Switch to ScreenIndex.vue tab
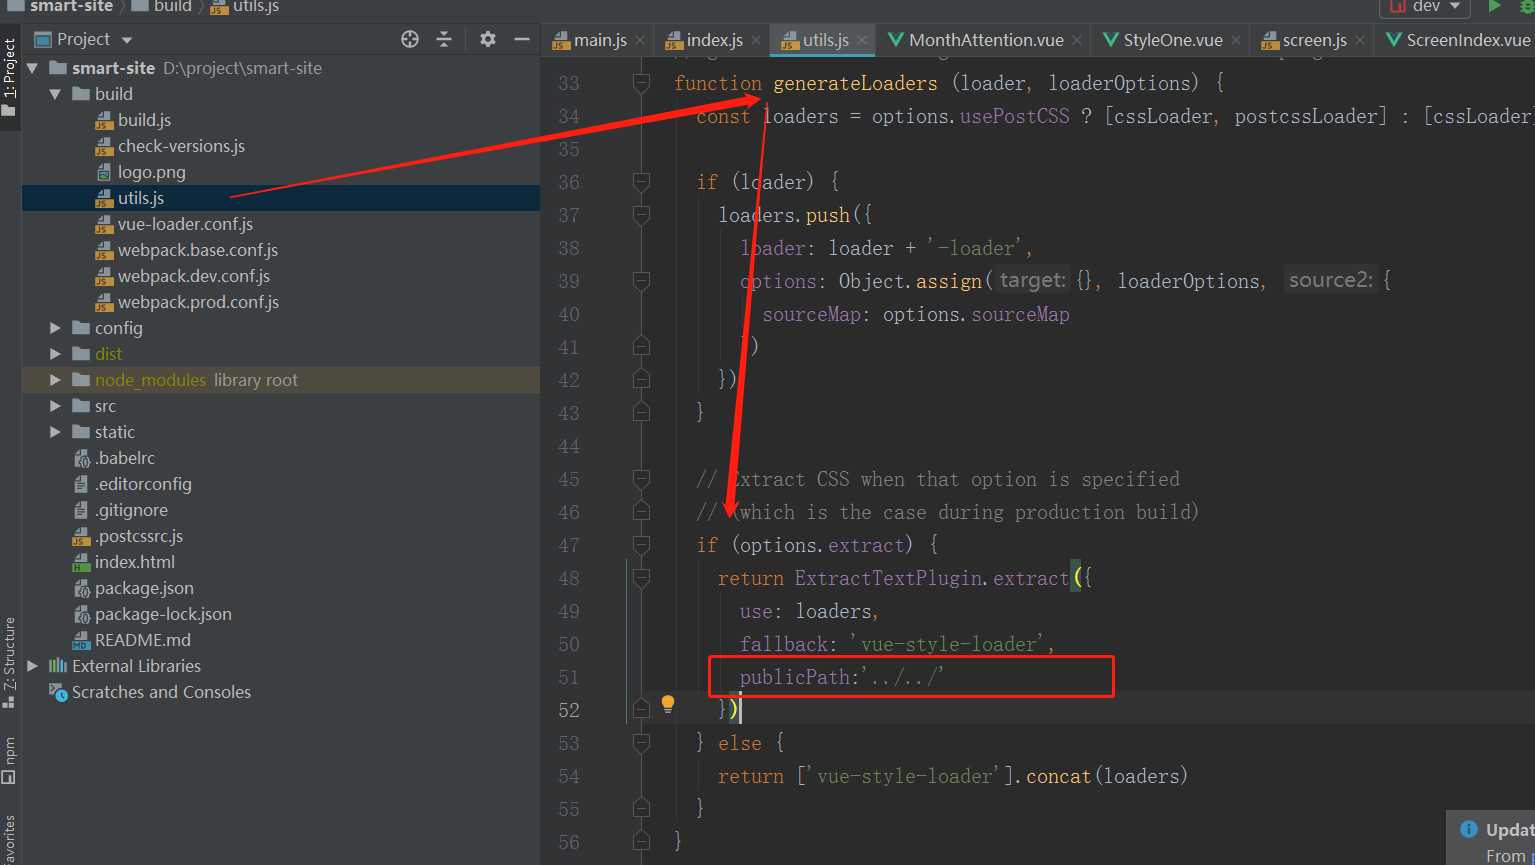1535x865 pixels. tap(1457, 40)
